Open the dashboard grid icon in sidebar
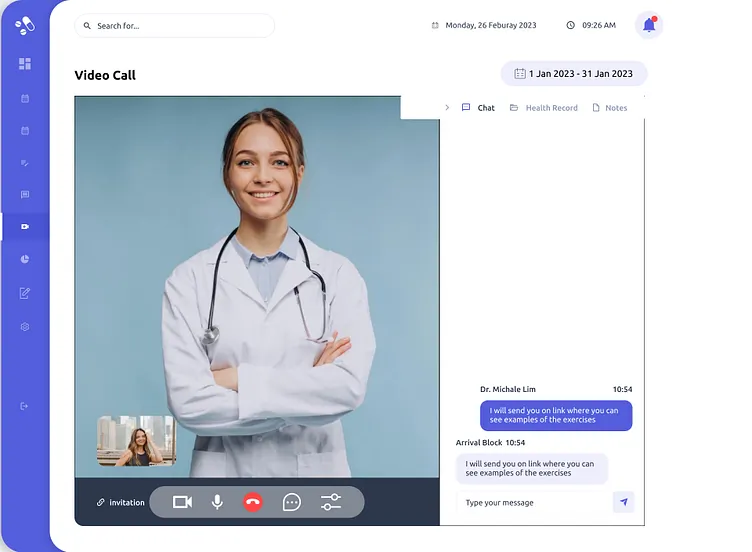The image size is (752, 552). click(x=25, y=64)
